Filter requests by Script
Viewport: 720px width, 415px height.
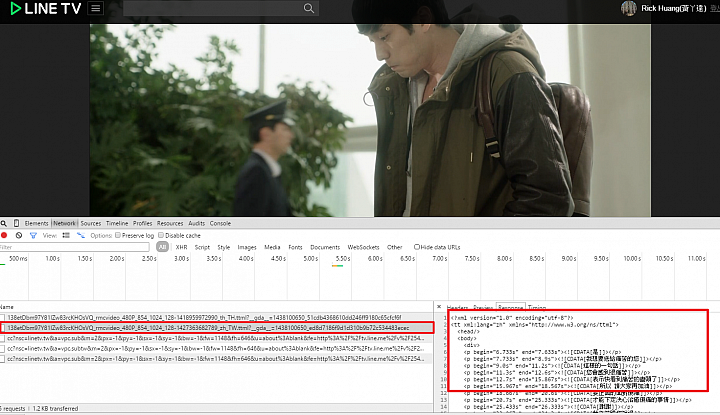tap(202, 247)
